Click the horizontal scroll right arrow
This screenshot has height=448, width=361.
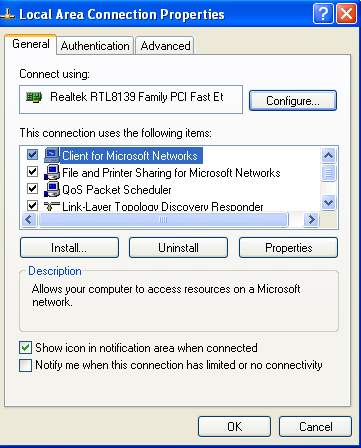coord(311,219)
